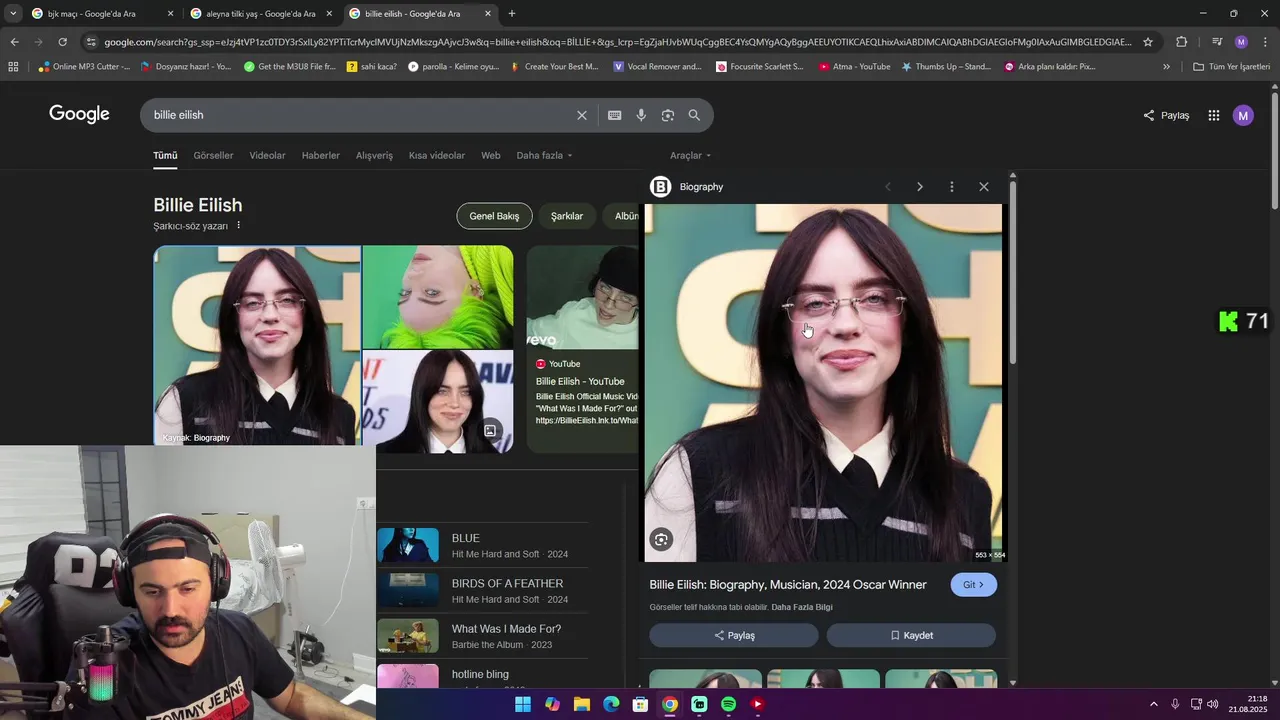Screen dimensions: 1280x720
Task: Open Chrome's three-dot menu
Action: [1266, 42]
